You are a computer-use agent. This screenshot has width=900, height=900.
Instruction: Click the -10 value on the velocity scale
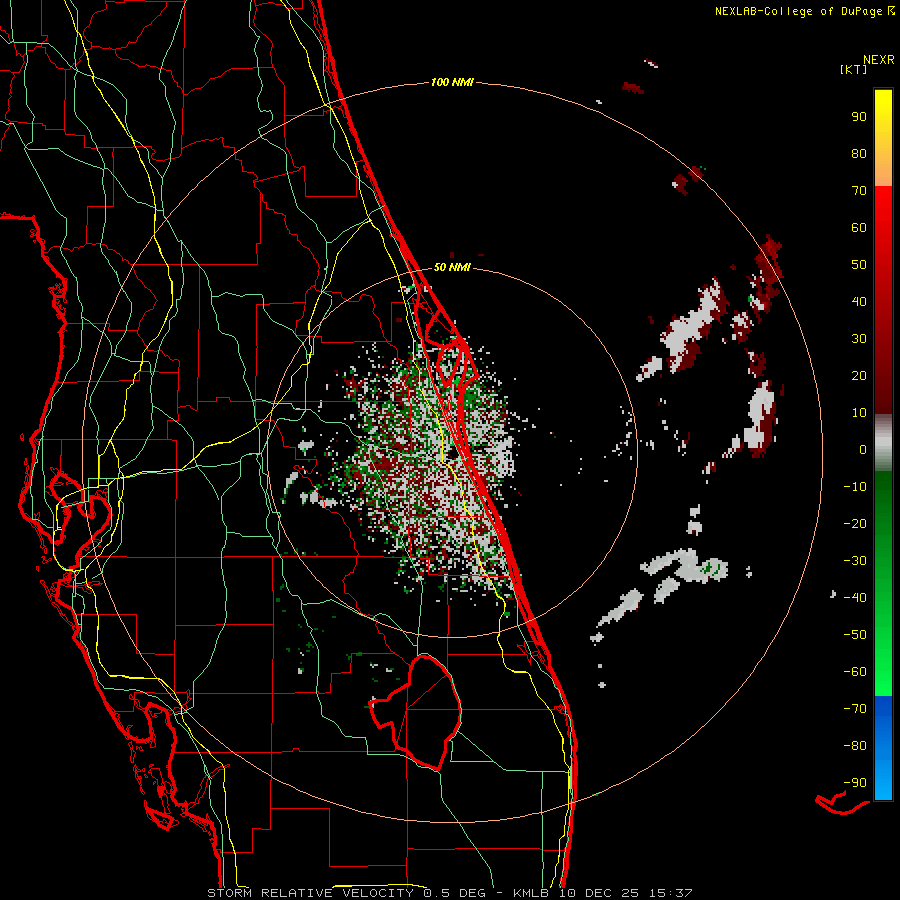855,487
